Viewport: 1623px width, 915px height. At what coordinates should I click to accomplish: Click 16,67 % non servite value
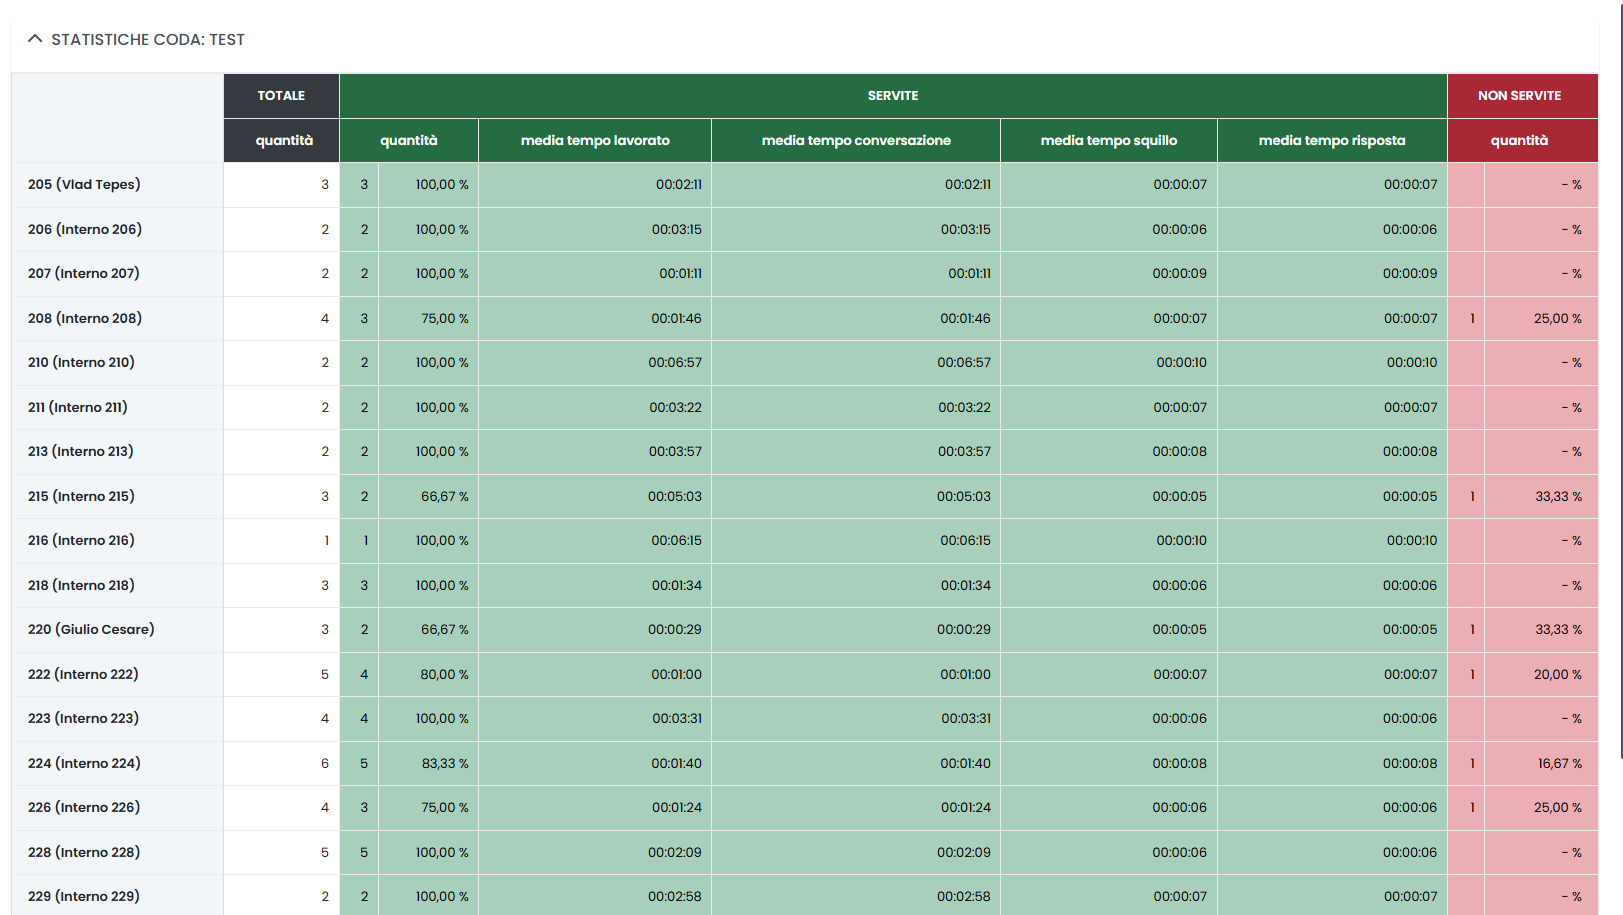1559,764
